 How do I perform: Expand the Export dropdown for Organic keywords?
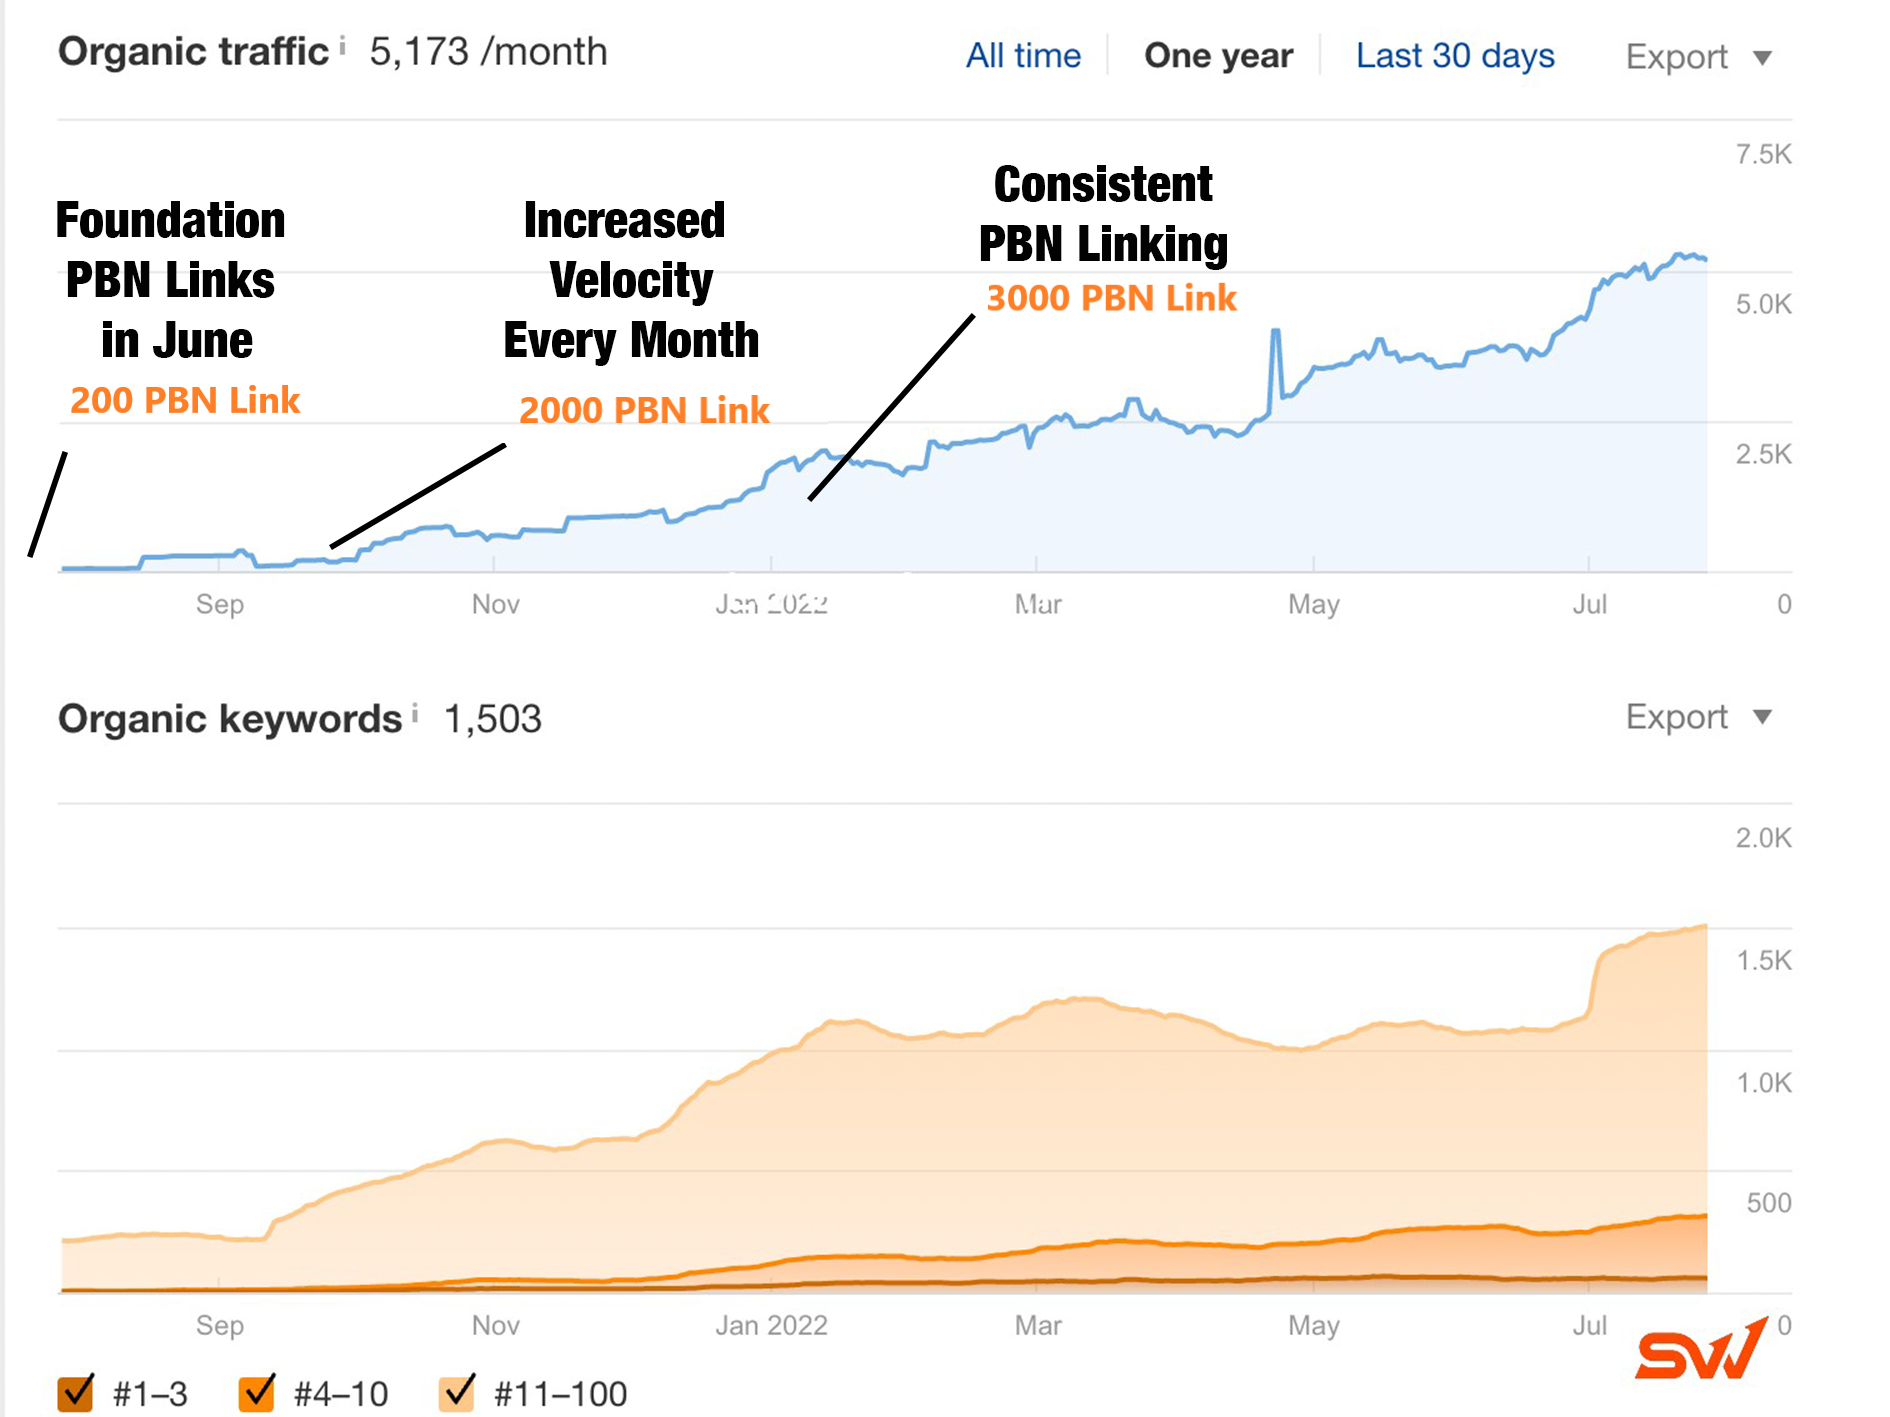1698,717
